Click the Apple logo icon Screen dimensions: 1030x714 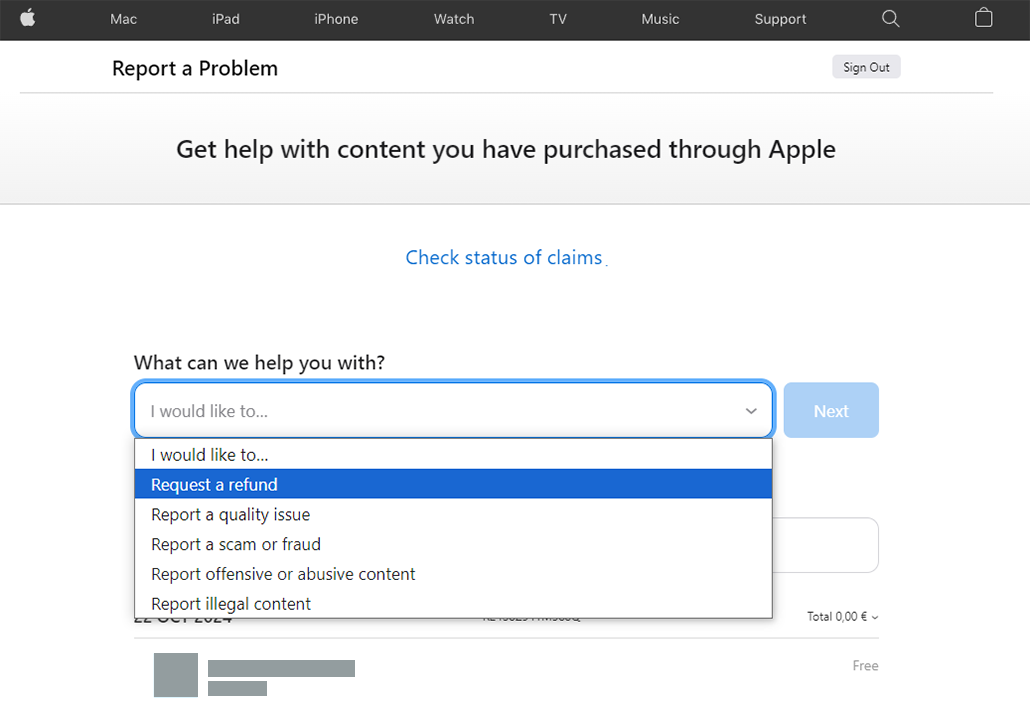[27, 18]
